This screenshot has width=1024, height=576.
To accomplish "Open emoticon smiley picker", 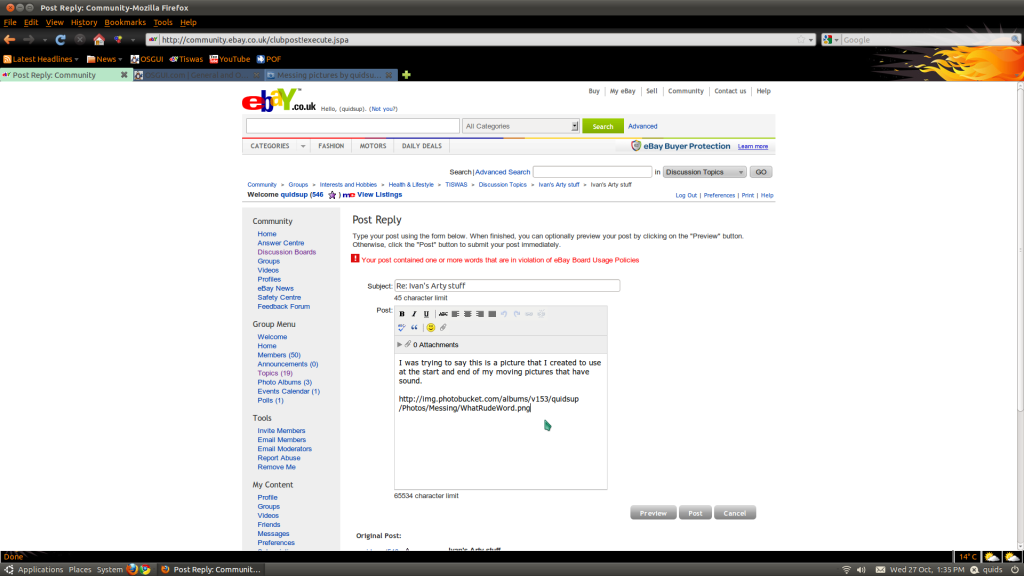I will click(x=430, y=327).
